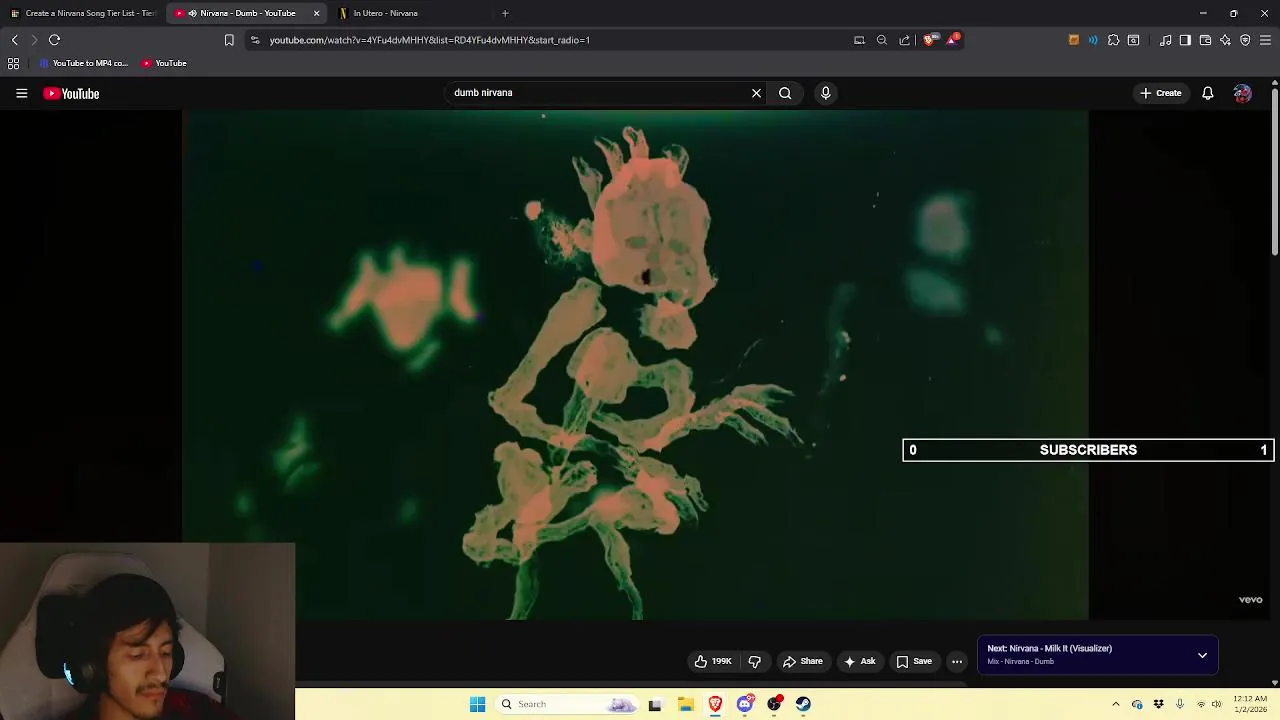This screenshot has height=720, width=1280.
Task: Open Brave browser taskbar icon
Action: [x=715, y=704]
